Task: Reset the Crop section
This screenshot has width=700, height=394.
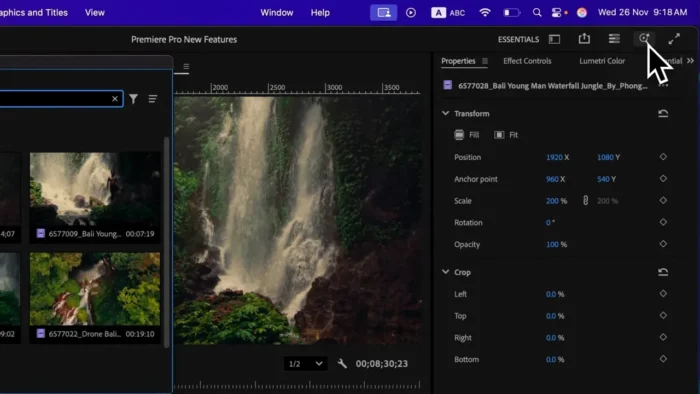Action: click(x=663, y=272)
